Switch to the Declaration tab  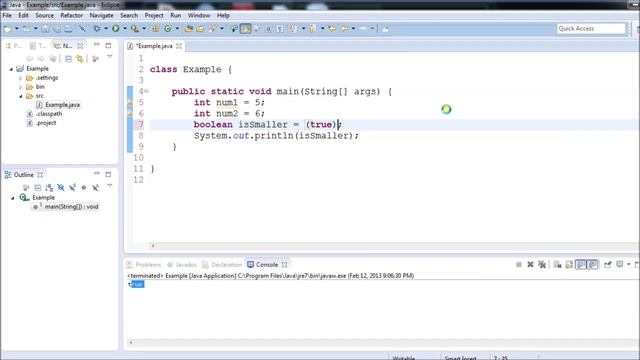coord(222,264)
